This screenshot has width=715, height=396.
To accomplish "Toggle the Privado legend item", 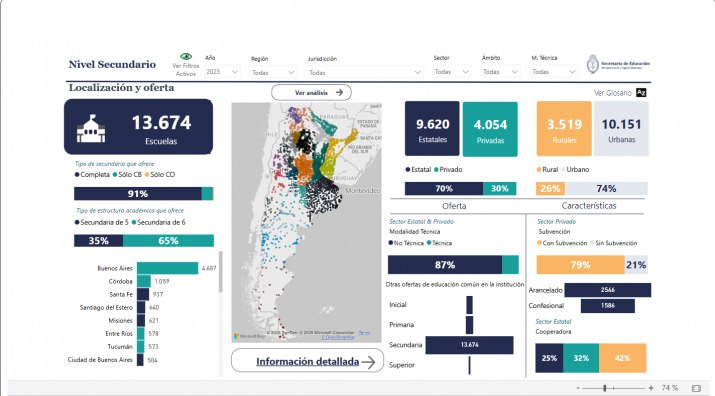I will coord(448,170).
